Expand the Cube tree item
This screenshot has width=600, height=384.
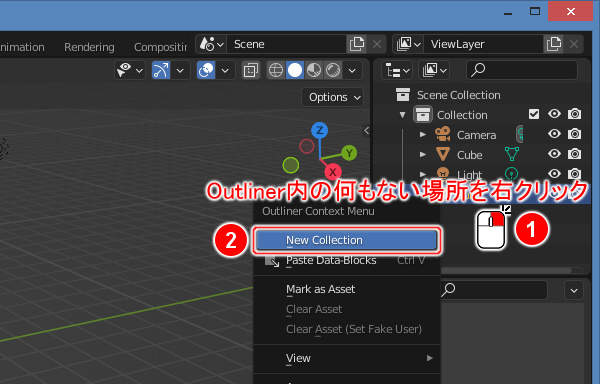tap(422, 155)
